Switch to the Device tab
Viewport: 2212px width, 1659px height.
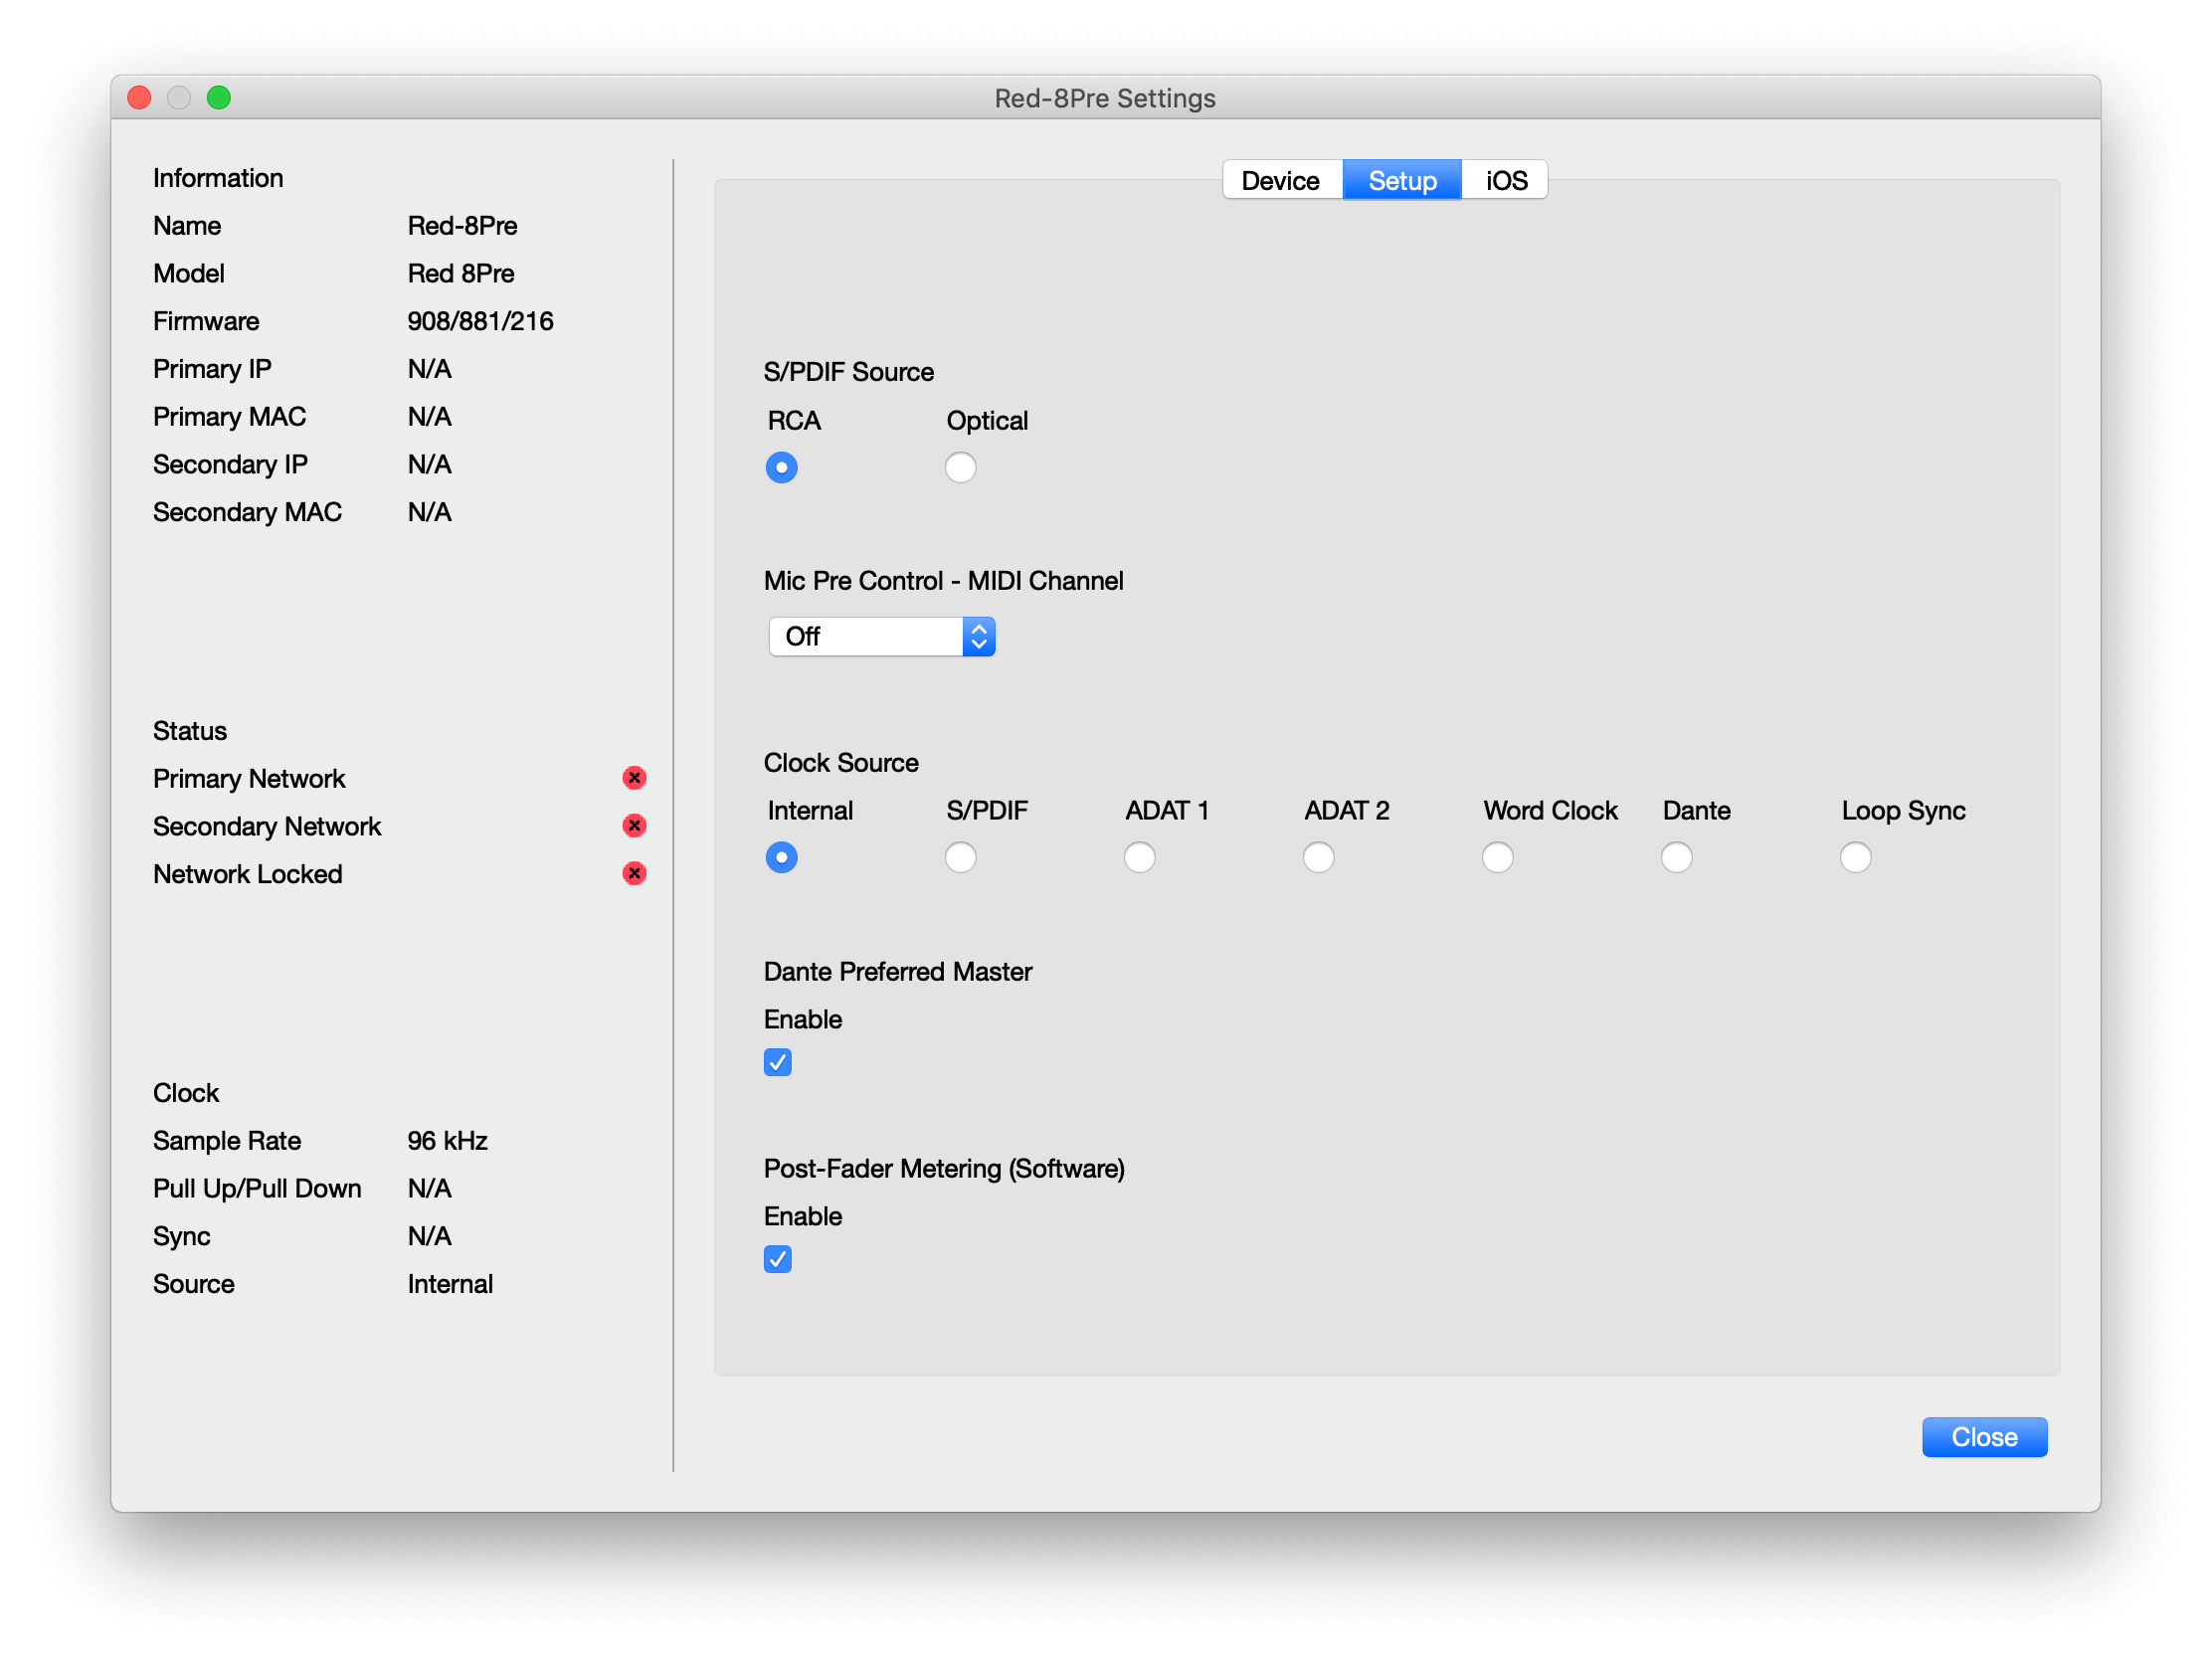point(1281,181)
